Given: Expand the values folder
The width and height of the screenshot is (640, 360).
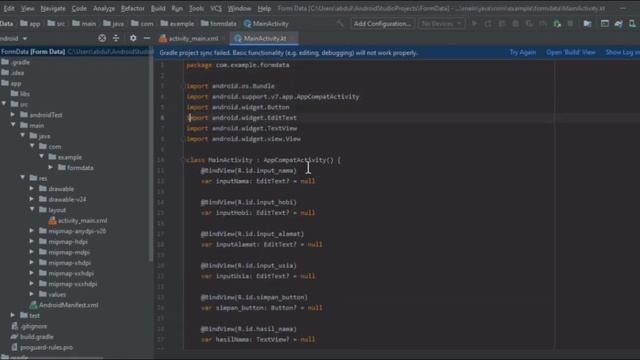Looking at the screenshot, I should tap(32, 294).
